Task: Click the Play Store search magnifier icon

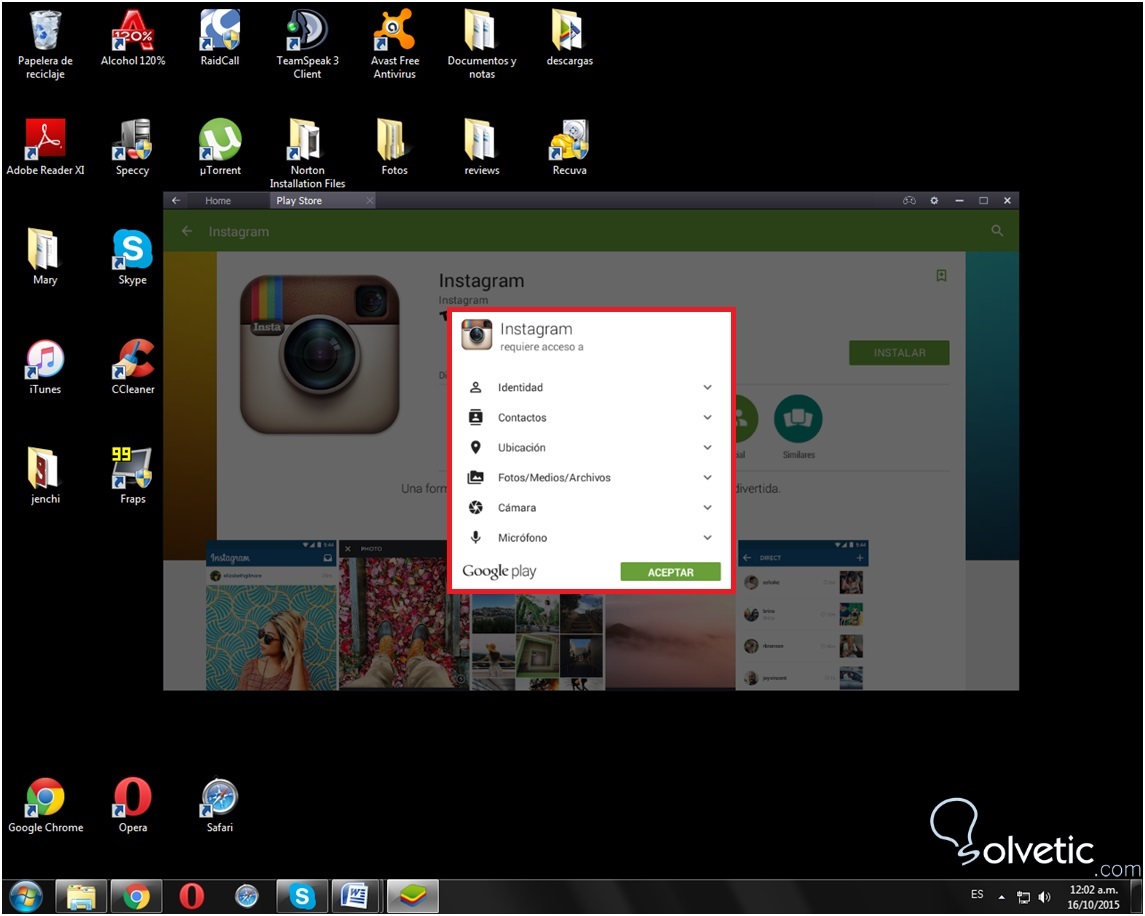Action: coord(997,231)
